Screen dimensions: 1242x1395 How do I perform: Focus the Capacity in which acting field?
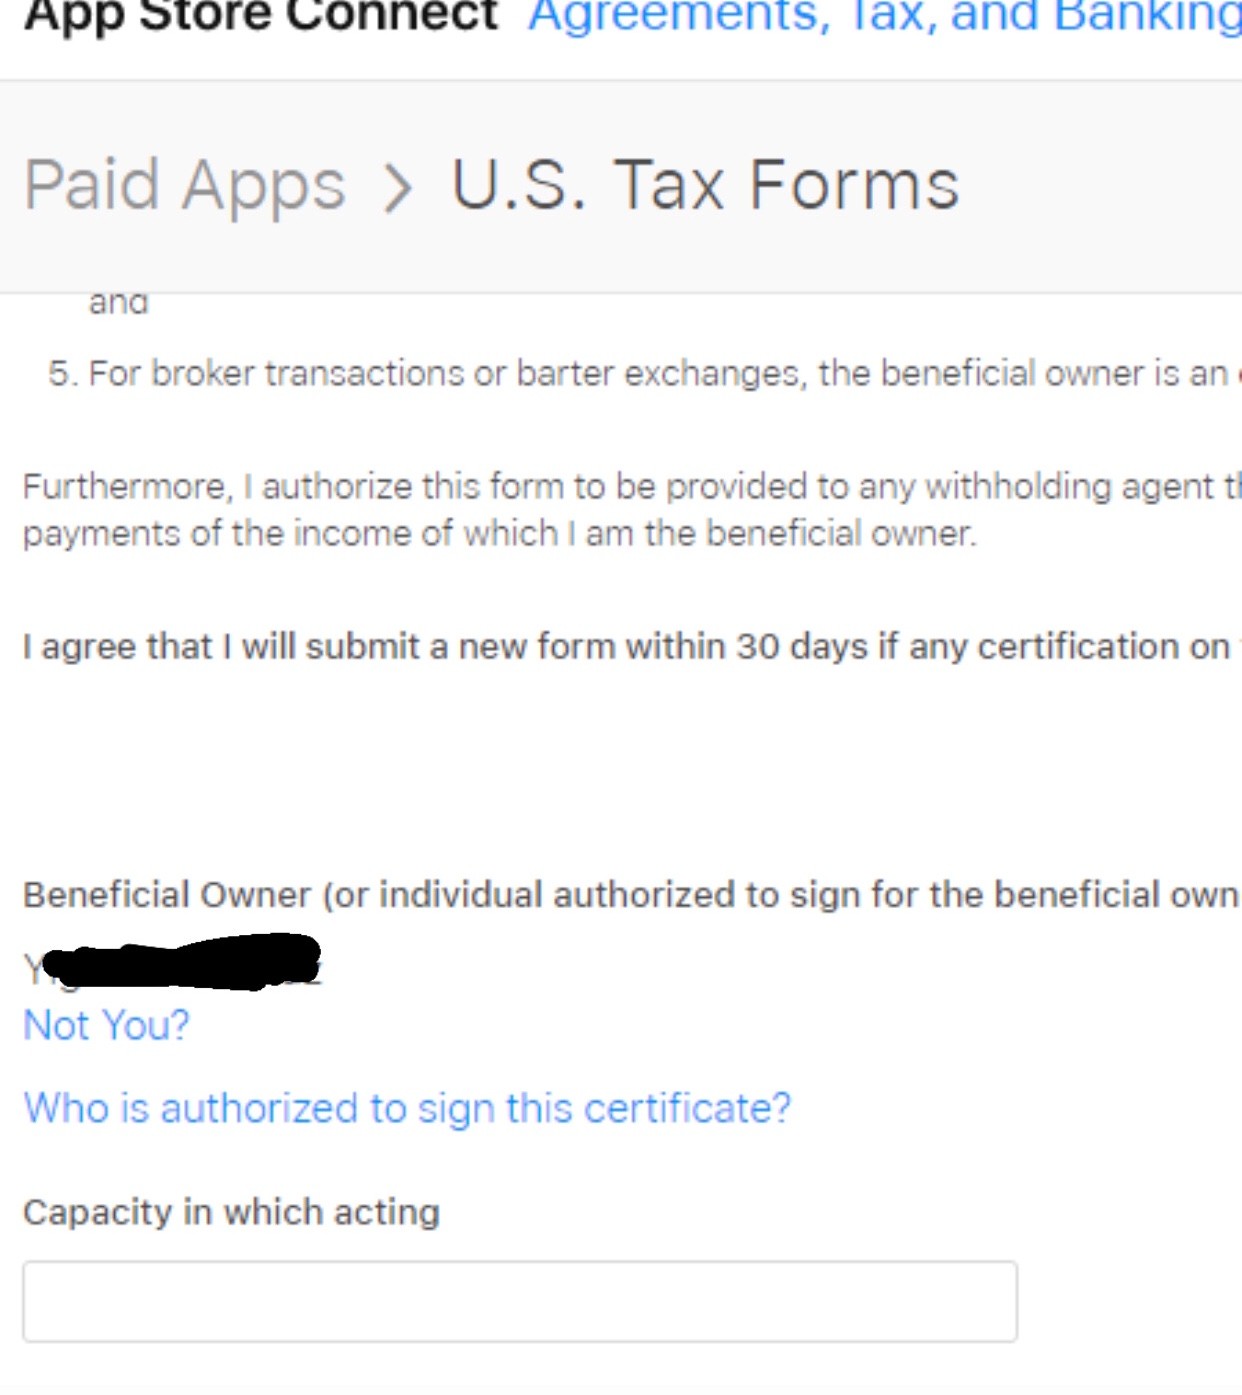(520, 1301)
